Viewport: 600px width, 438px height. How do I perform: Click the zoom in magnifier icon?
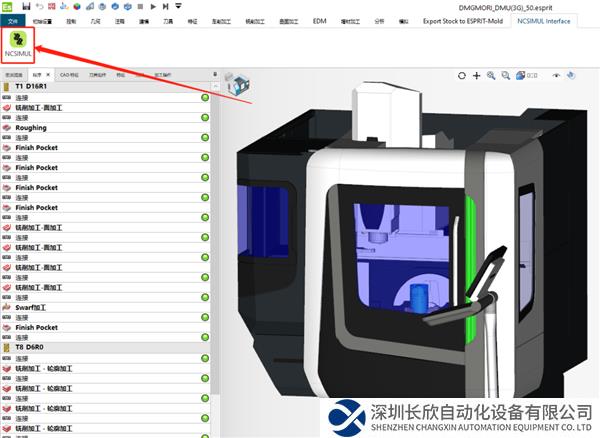(x=491, y=75)
